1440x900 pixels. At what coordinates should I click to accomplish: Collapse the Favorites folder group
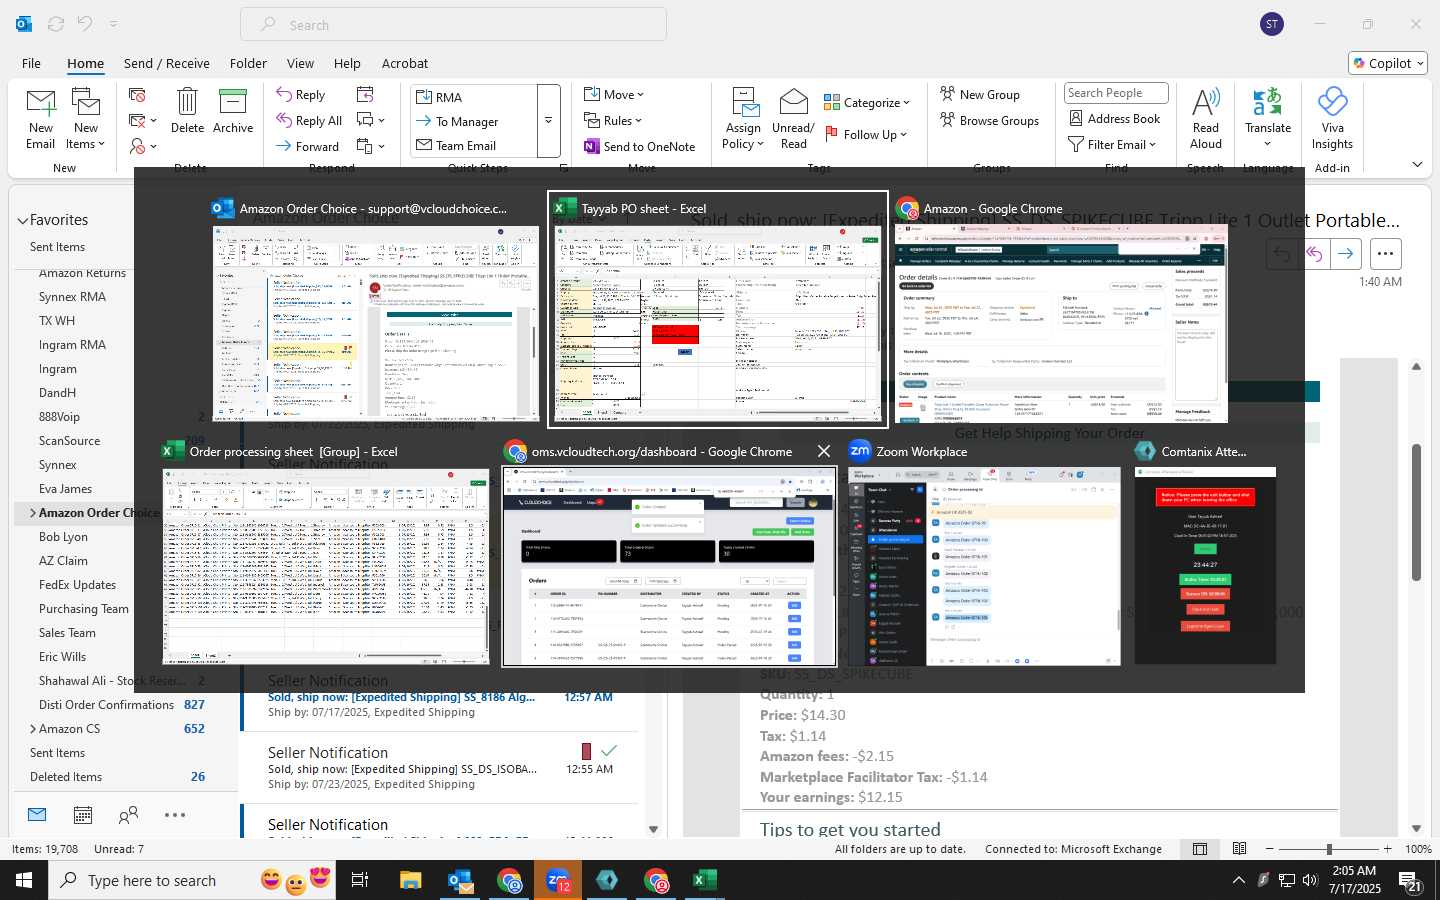point(22,220)
